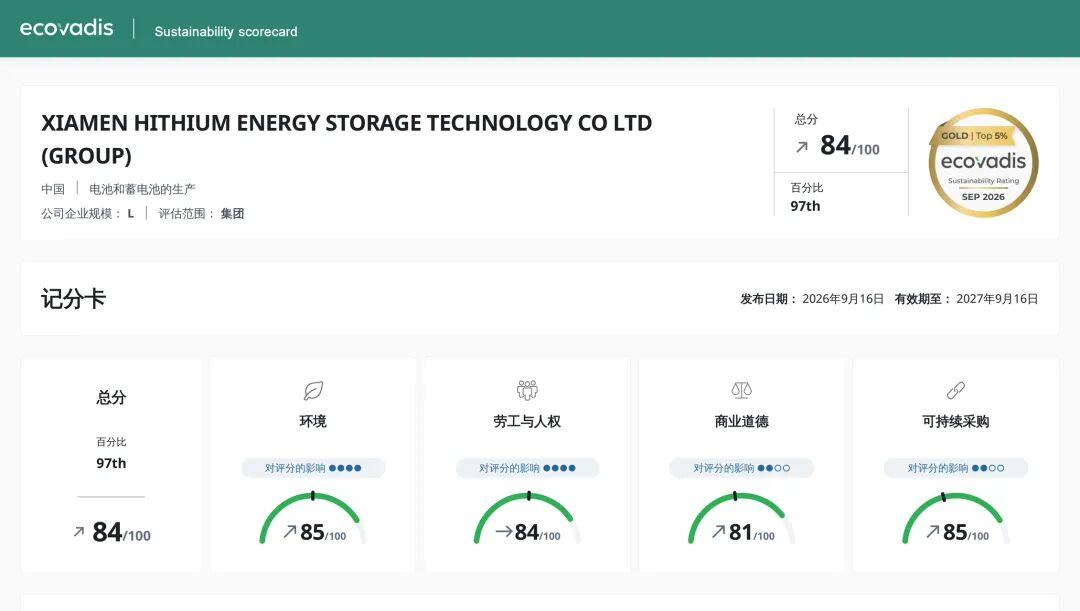Select the 可持续采购 score gauge arc
Image resolution: width=1080 pixels, height=611 pixels.
click(956, 517)
